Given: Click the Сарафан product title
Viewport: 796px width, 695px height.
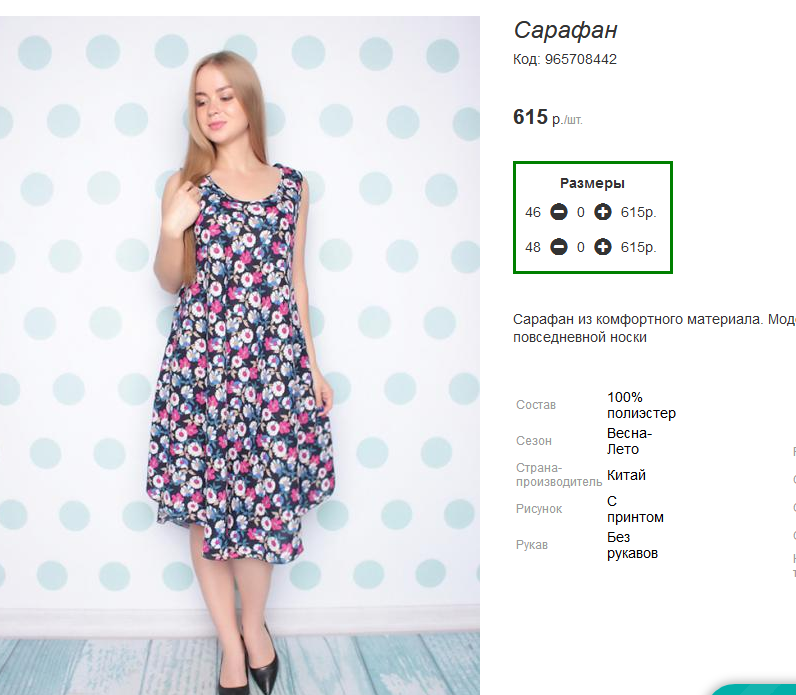Looking at the screenshot, I should [x=566, y=30].
